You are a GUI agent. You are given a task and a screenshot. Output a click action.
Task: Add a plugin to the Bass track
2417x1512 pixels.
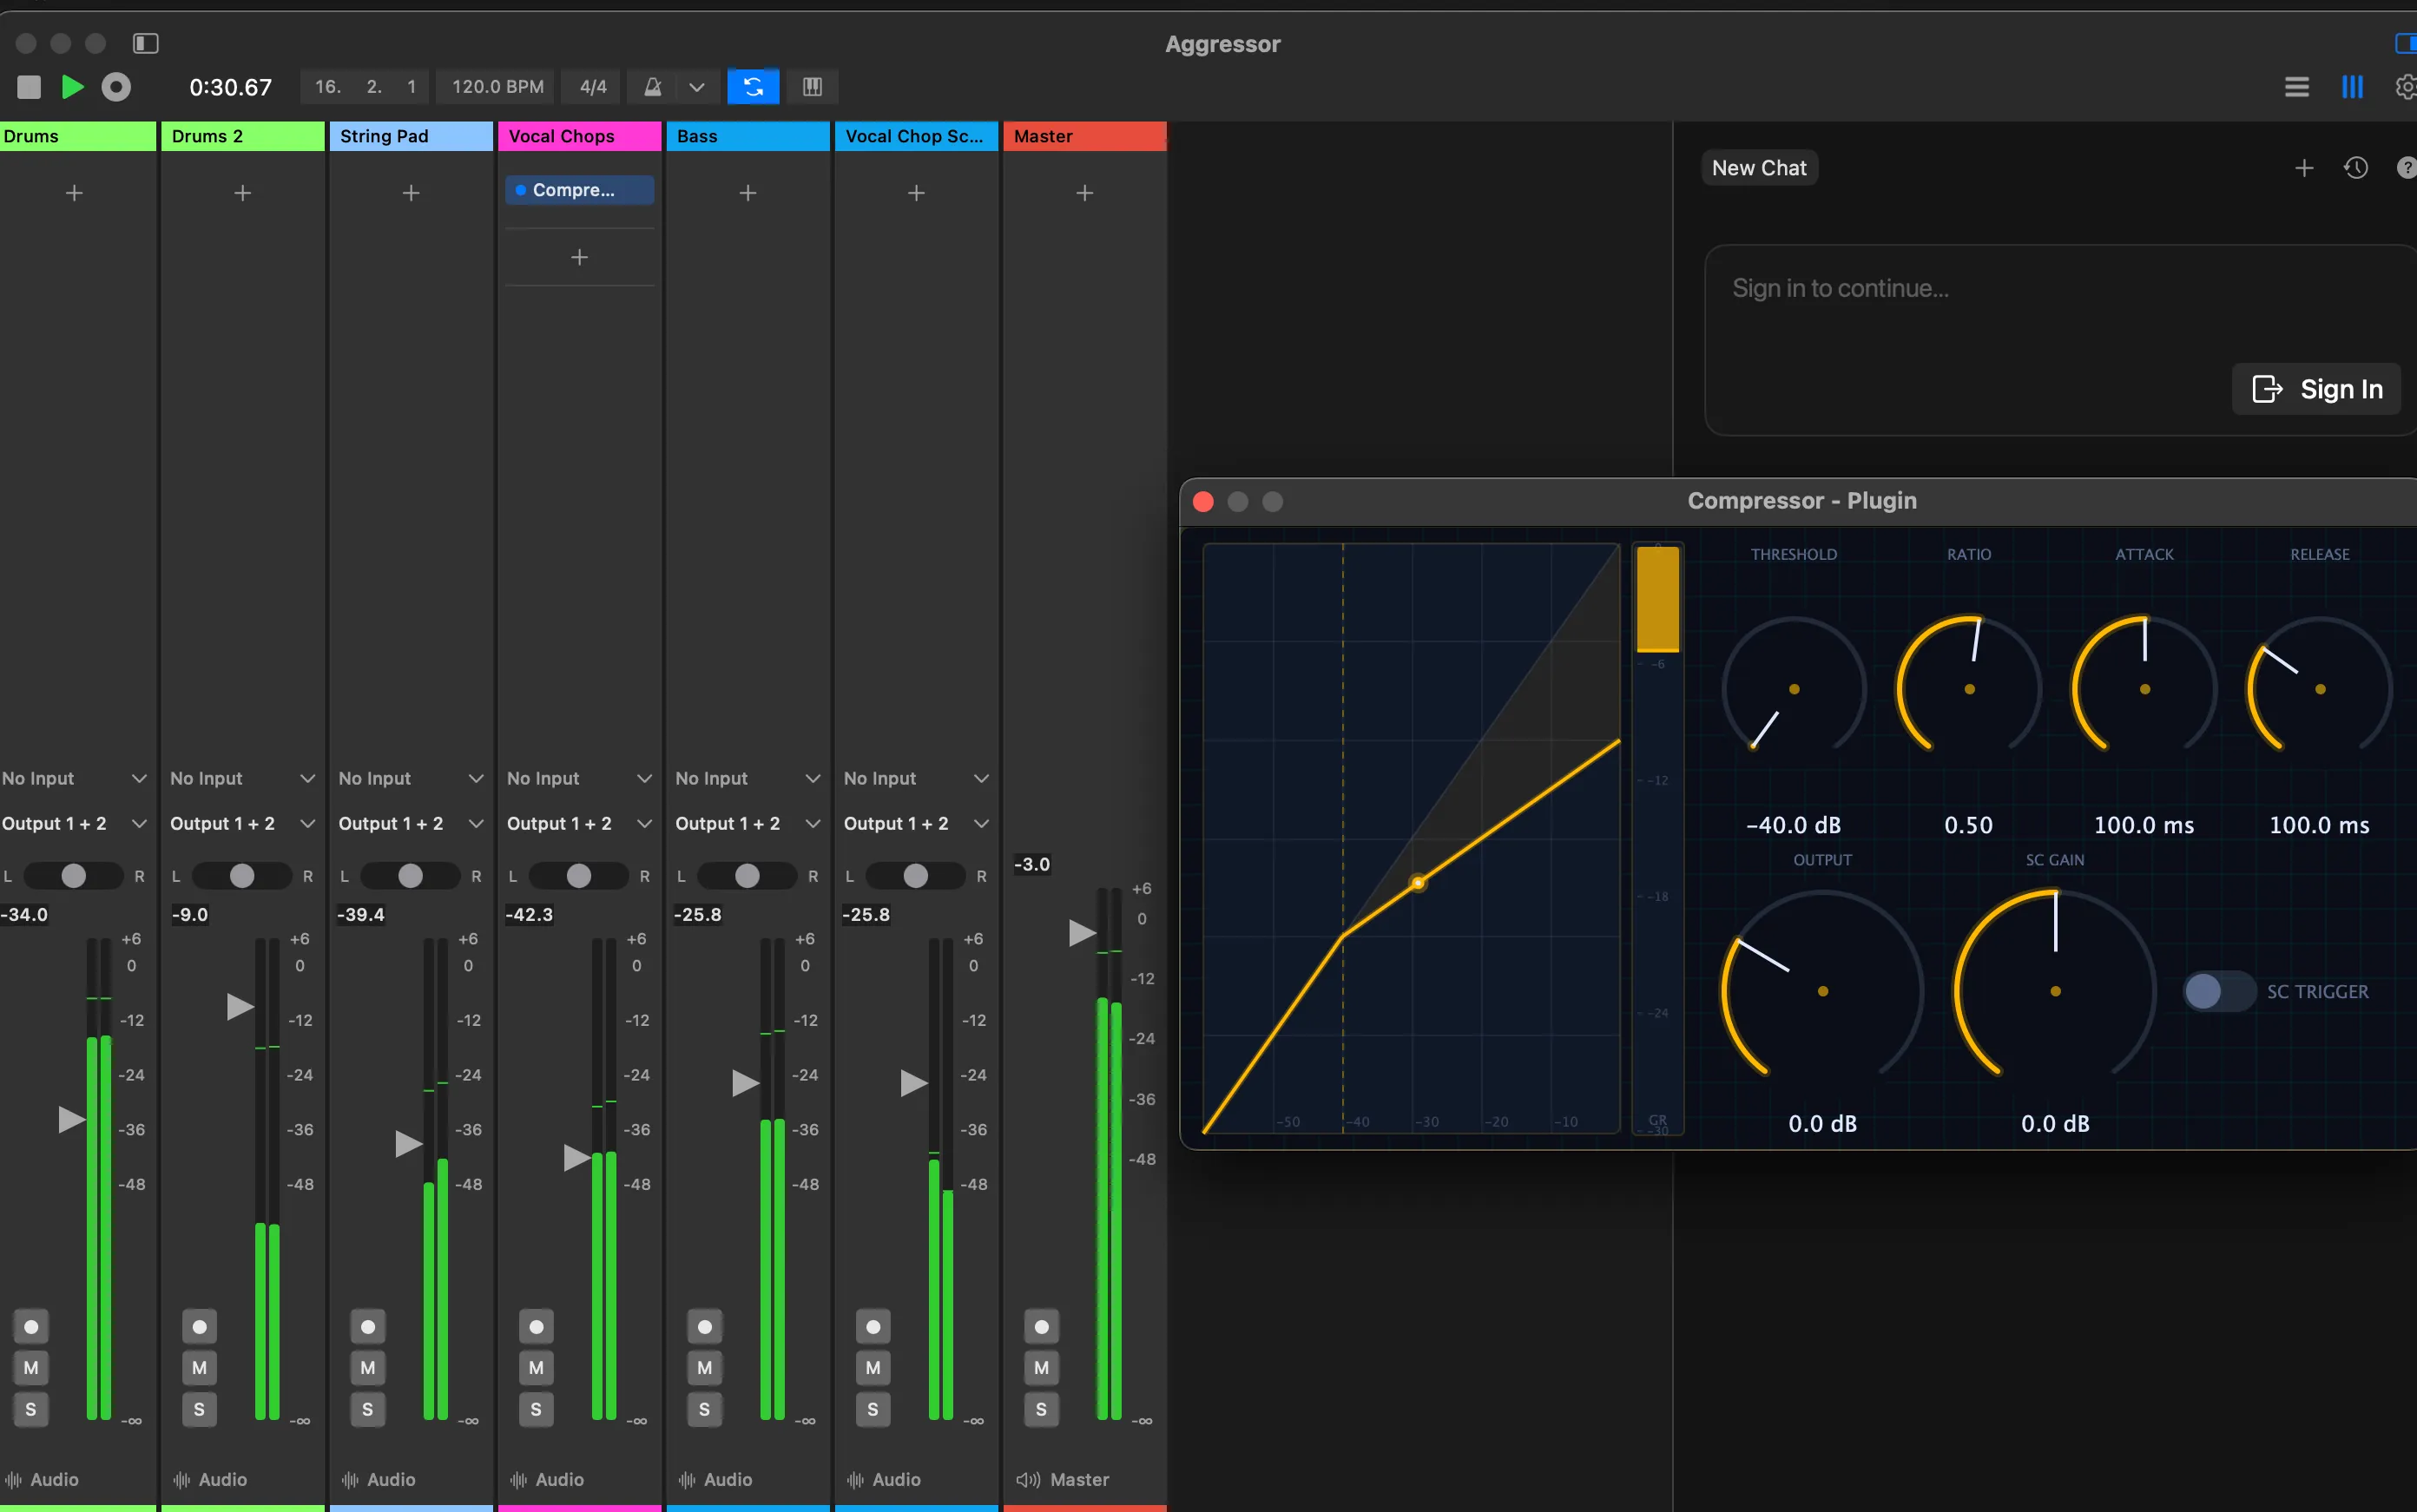click(x=747, y=192)
